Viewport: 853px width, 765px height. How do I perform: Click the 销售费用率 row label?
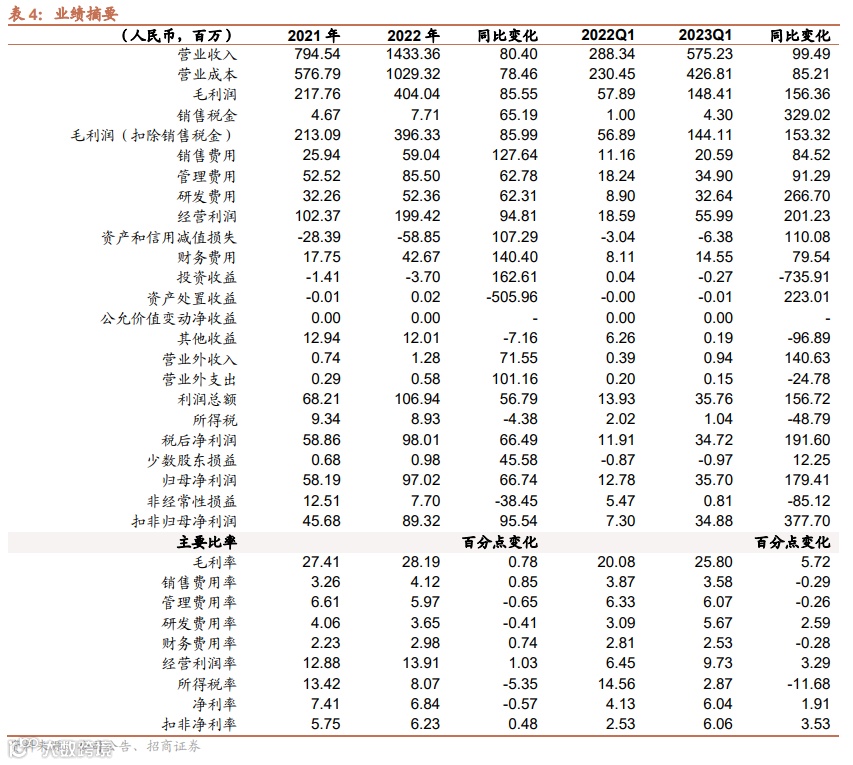(199, 583)
